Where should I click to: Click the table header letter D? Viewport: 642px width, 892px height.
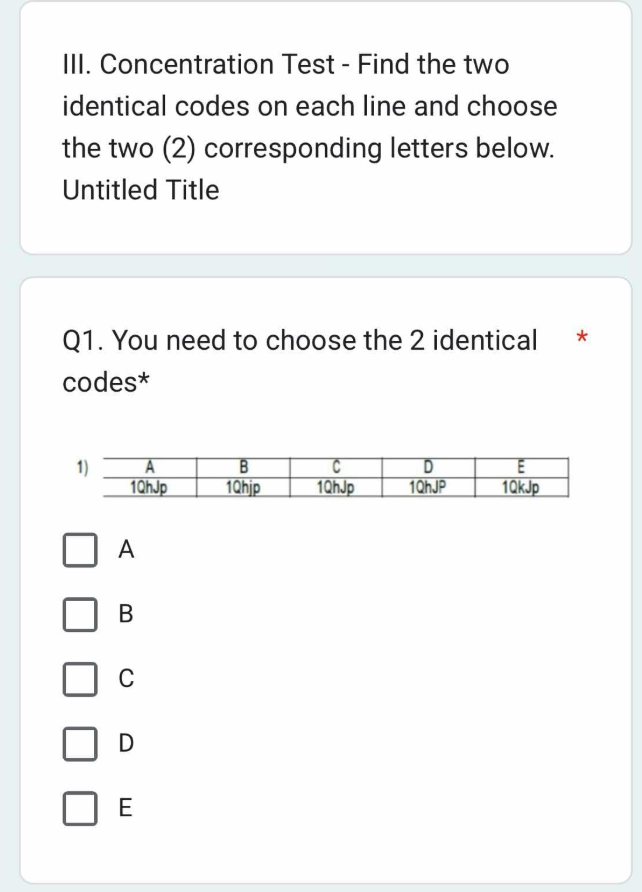pyautogui.click(x=428, y=468)
